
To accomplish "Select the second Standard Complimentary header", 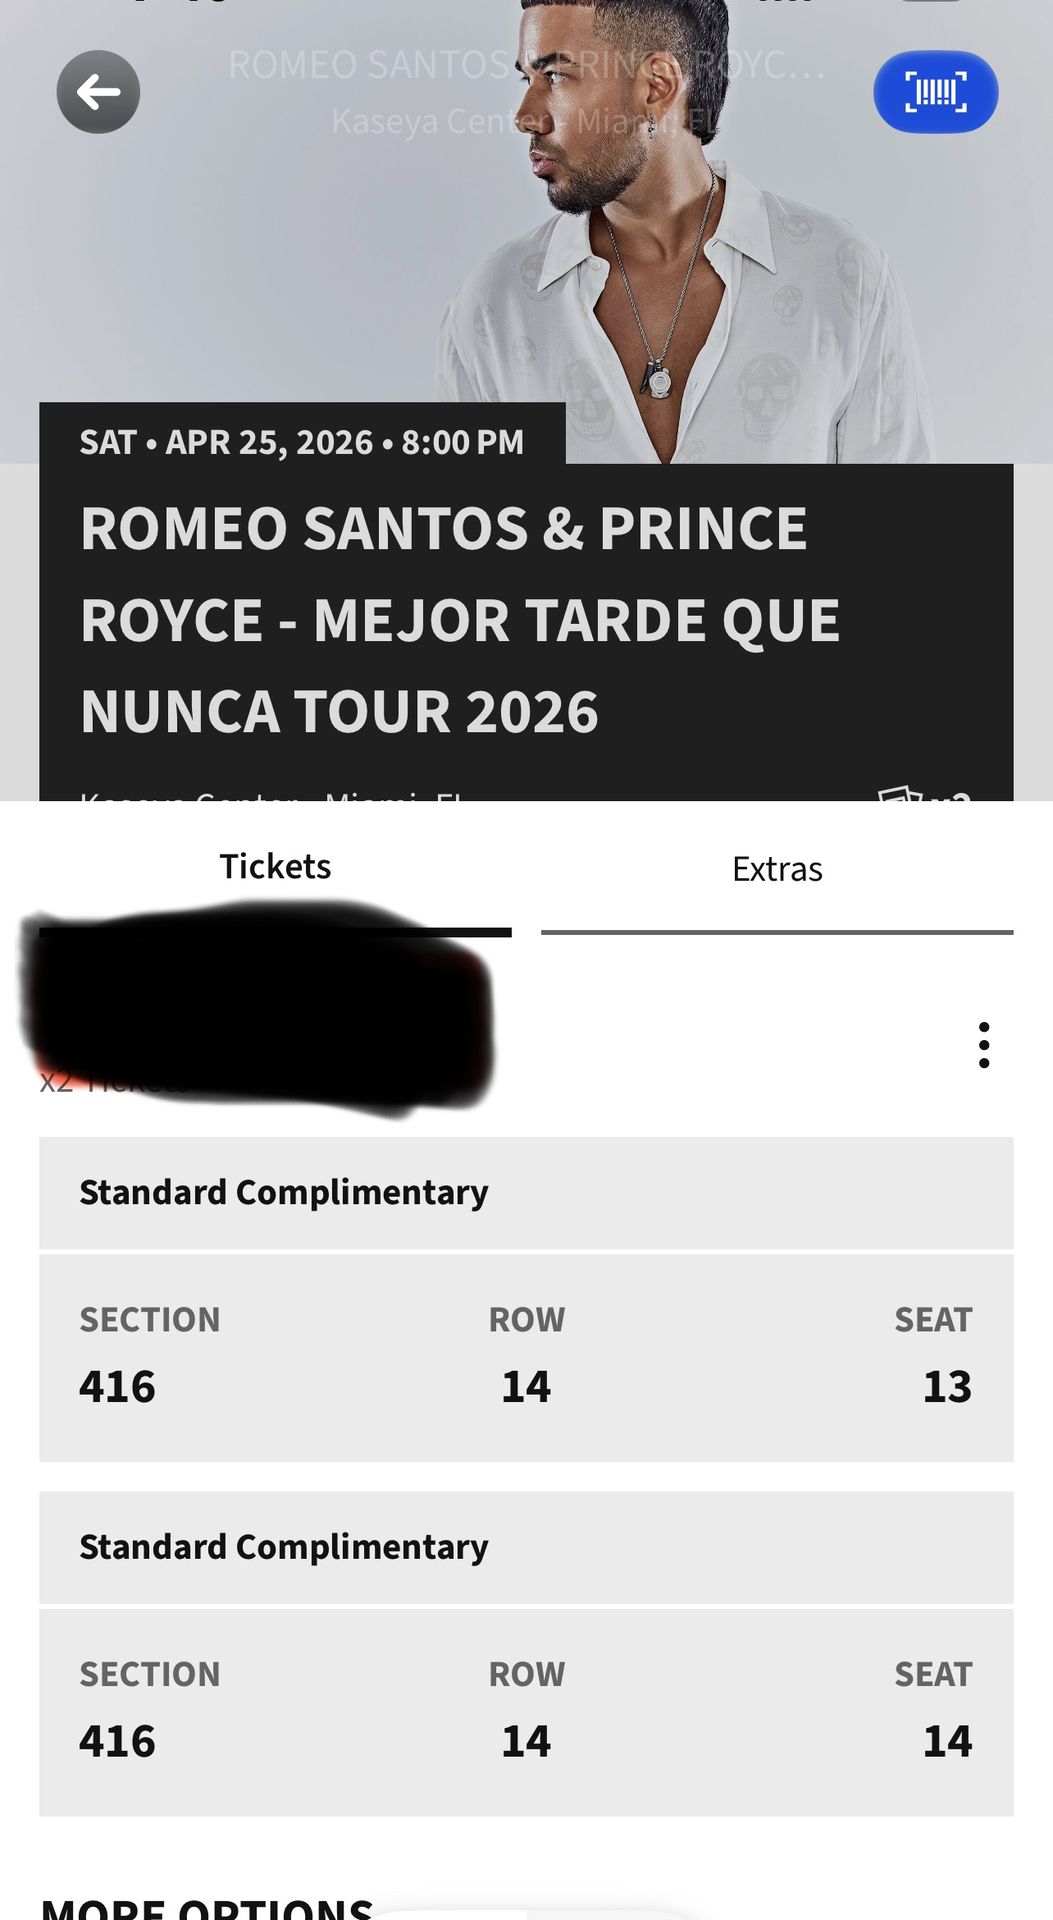I will [284, 1547].
